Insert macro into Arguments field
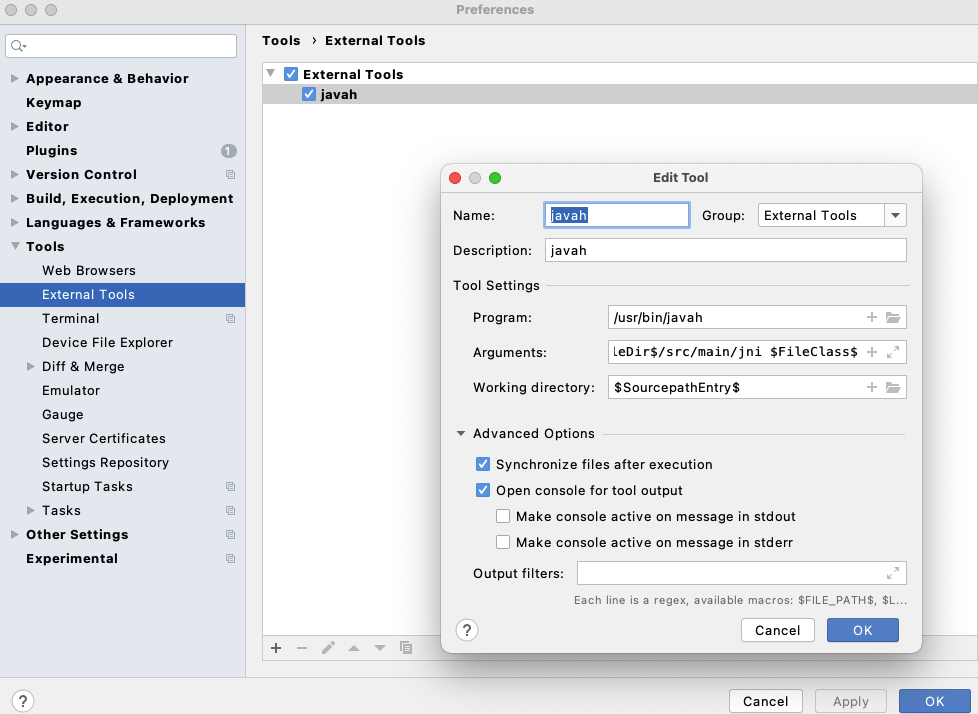This screenshot has height=714, width=978. point(871,352)
